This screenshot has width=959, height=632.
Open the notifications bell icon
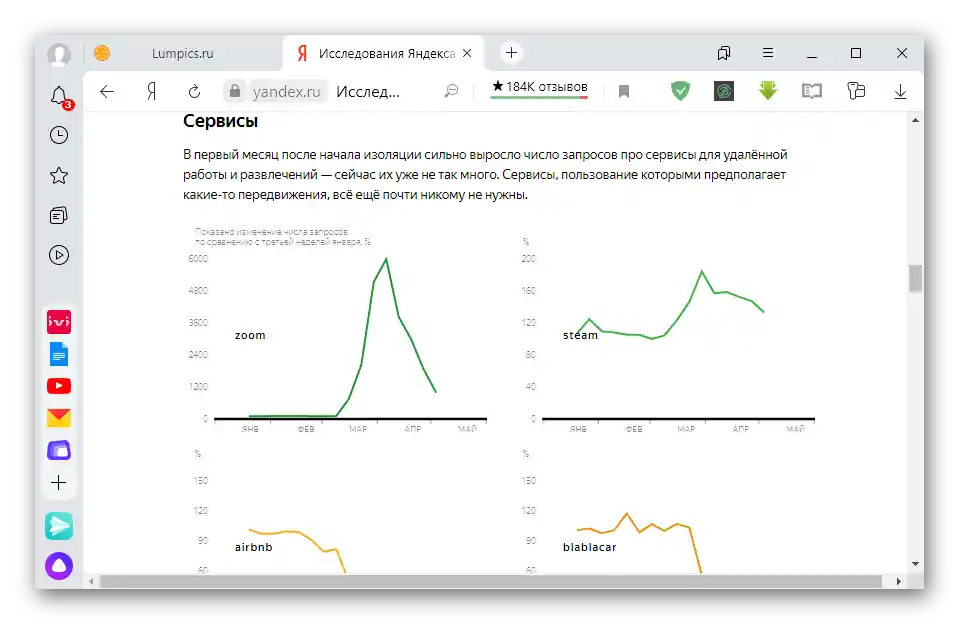[x=59, y=96]
